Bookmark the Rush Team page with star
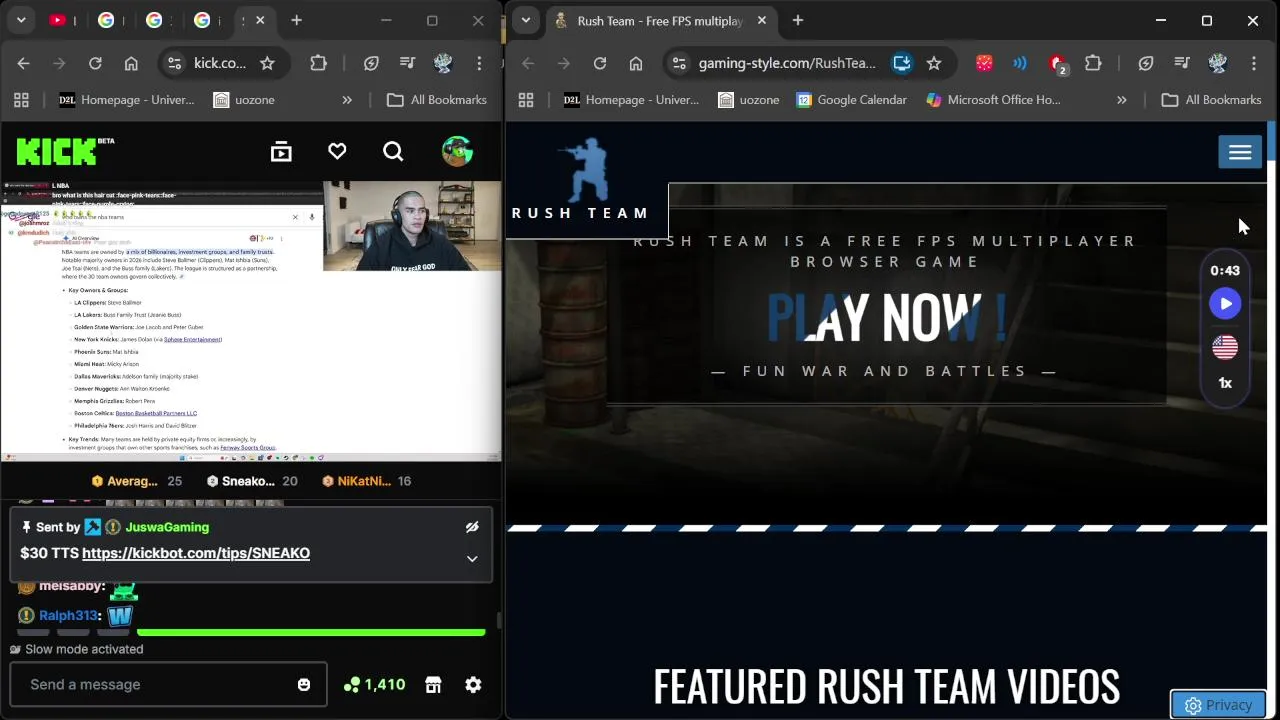Image resolution: width=1280 pixels, height=720 pixels. pos(934,63)
